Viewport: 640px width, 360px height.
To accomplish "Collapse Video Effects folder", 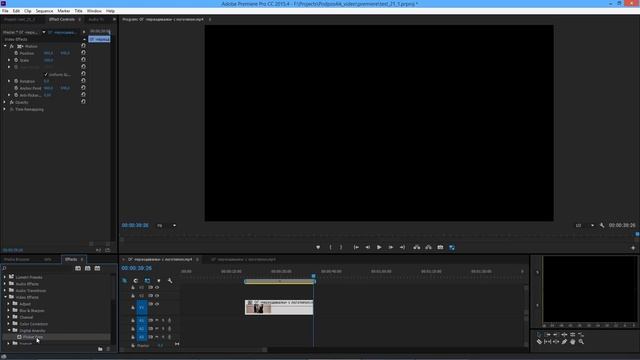I will pos(5,297).
